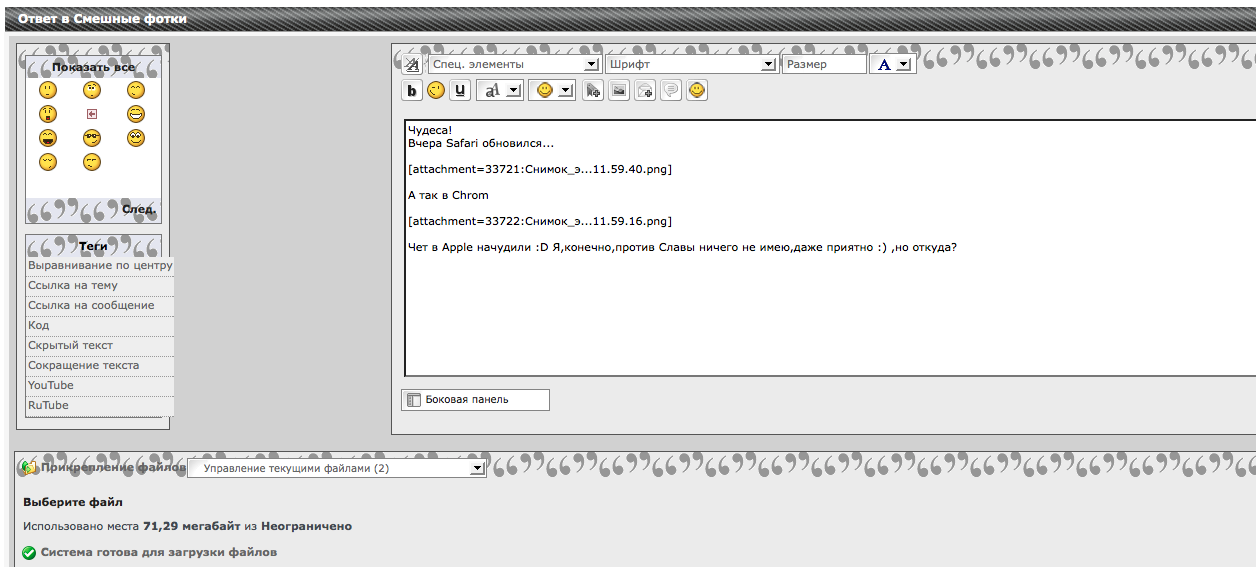Image resolution: width=1256 pixels, height=567 pixels.
Task: Select the YouTube tag from the tags list
Action: (x=51, y=385)
